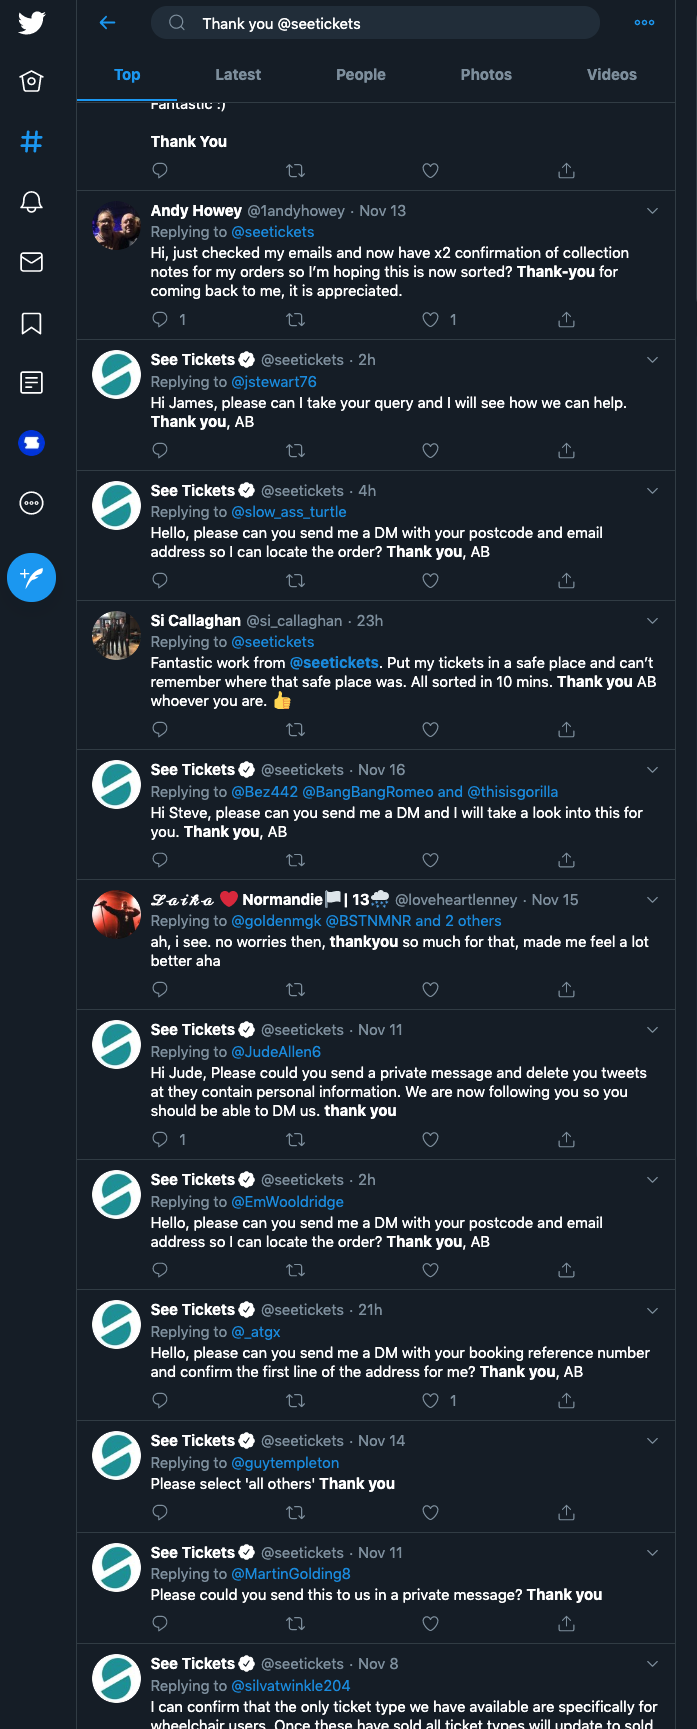Open the Lists icon in sidebar
This screenshot has height=1729, width=697.
(x=31, y=382)
